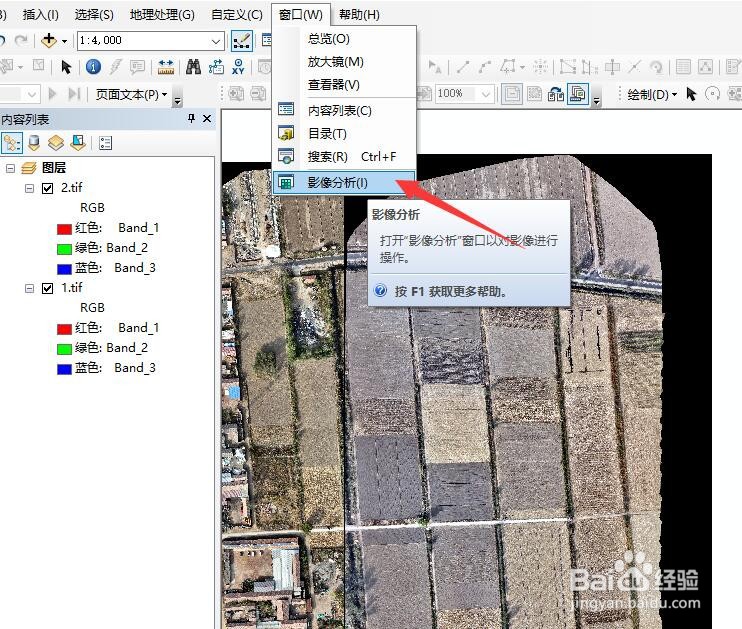Viewport: 742px width, 629px height.
Task: Click the Toggle Draft Mode layout icon
Action: [512, 94]
